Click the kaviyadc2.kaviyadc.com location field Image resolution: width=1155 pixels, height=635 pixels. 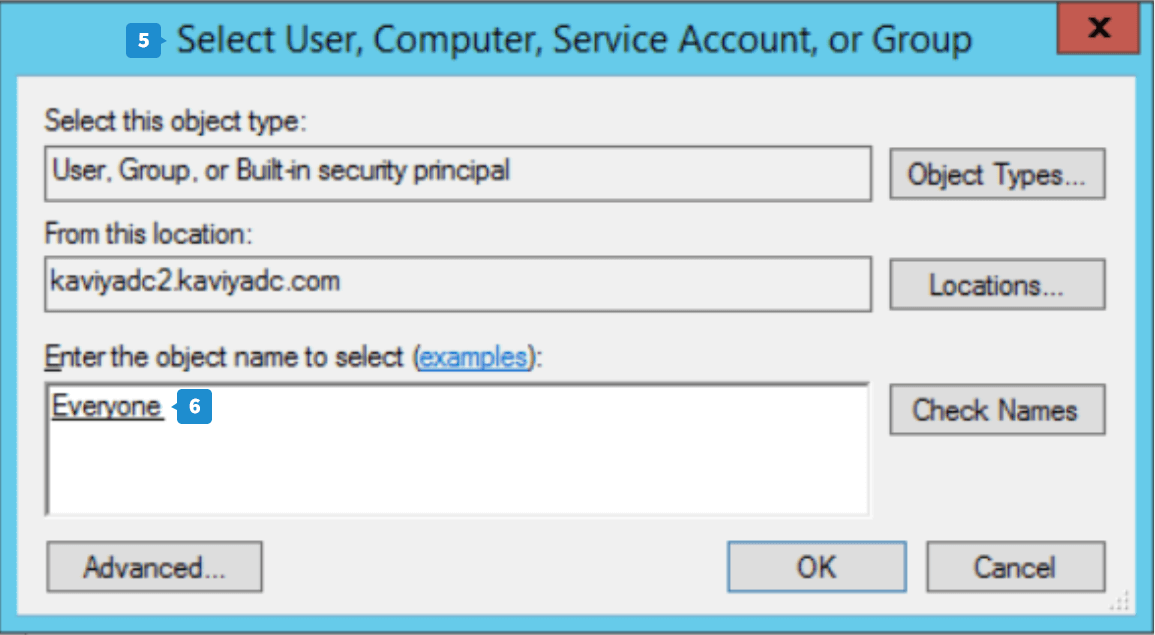458,283
